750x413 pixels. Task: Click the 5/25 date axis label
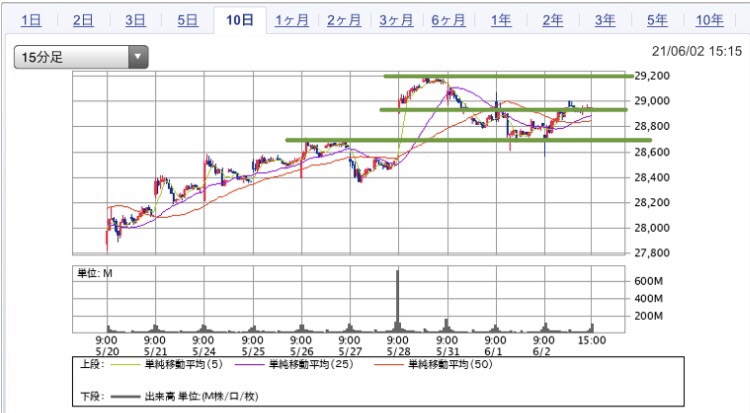[253, 351]
